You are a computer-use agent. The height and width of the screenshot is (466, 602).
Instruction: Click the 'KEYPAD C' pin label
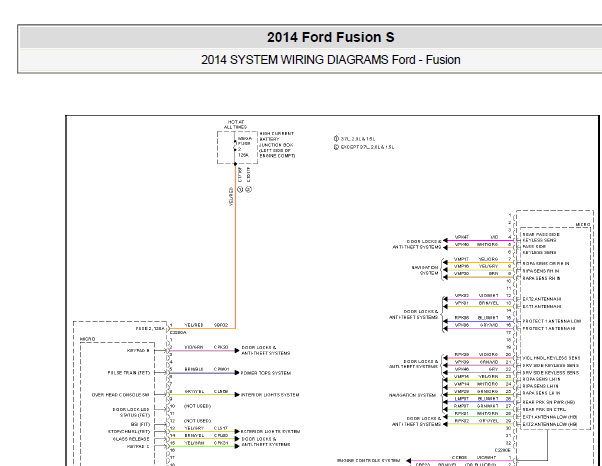click(138, 447)
